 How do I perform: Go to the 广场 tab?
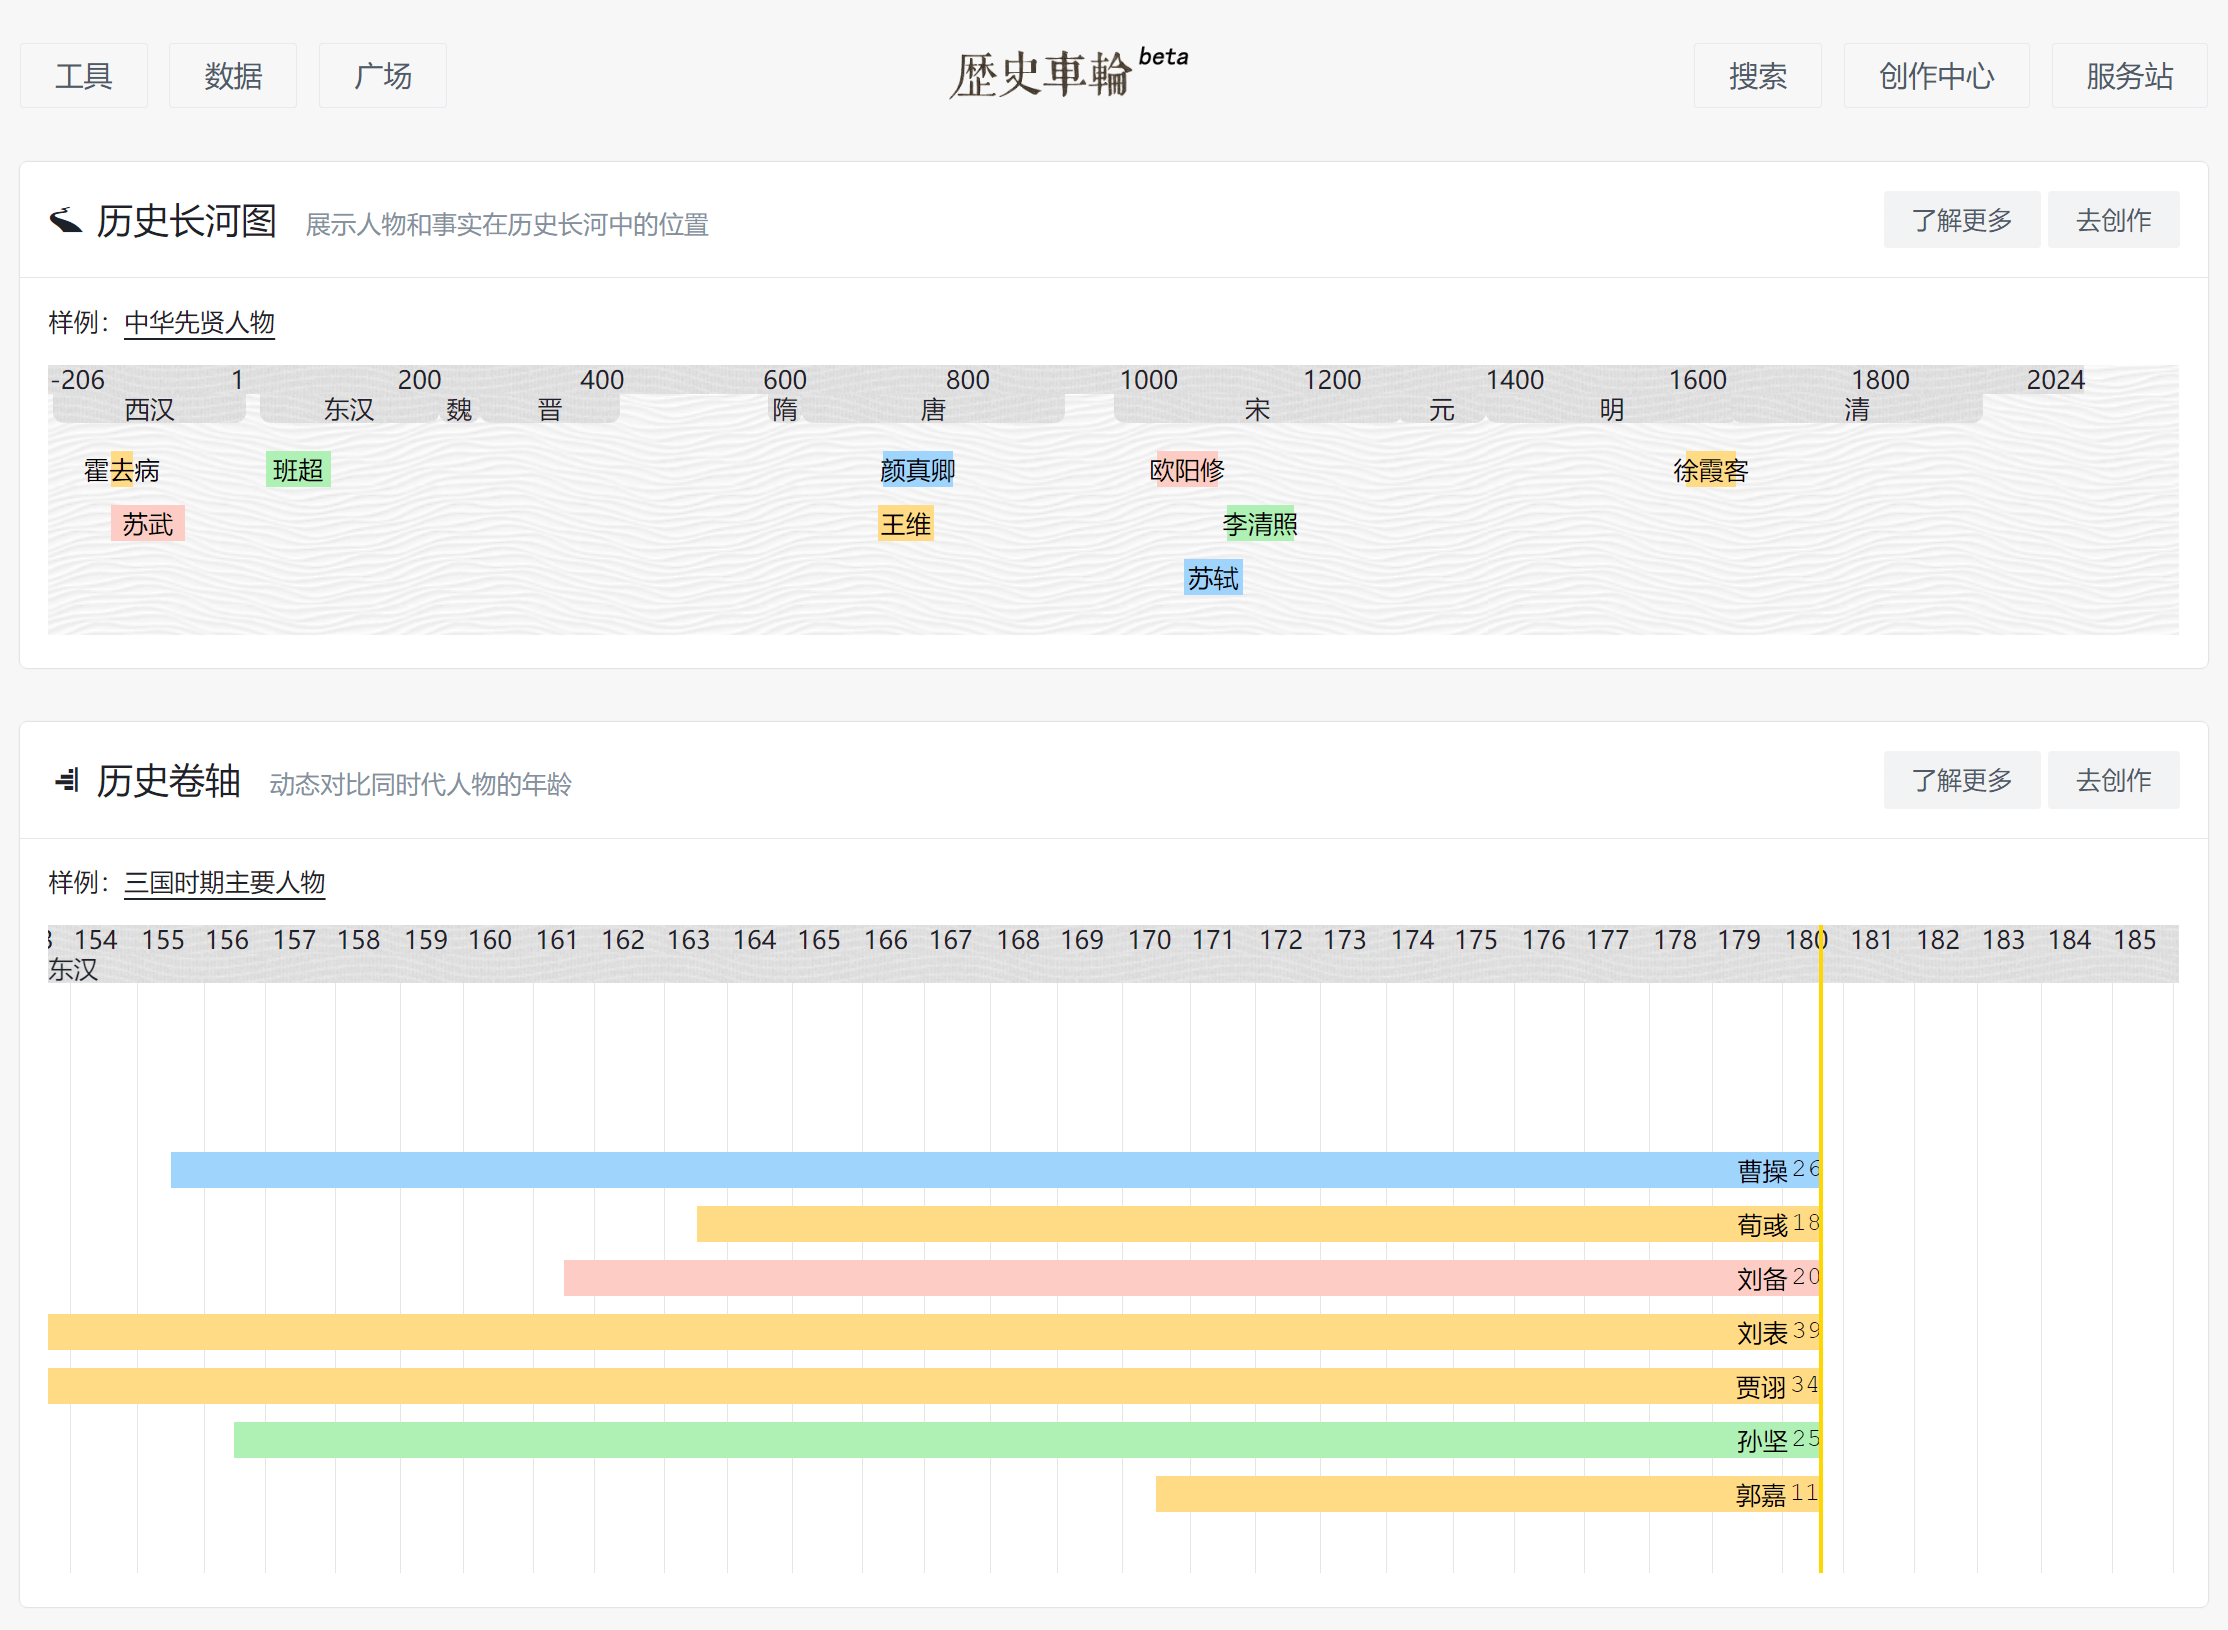point(382,76)
